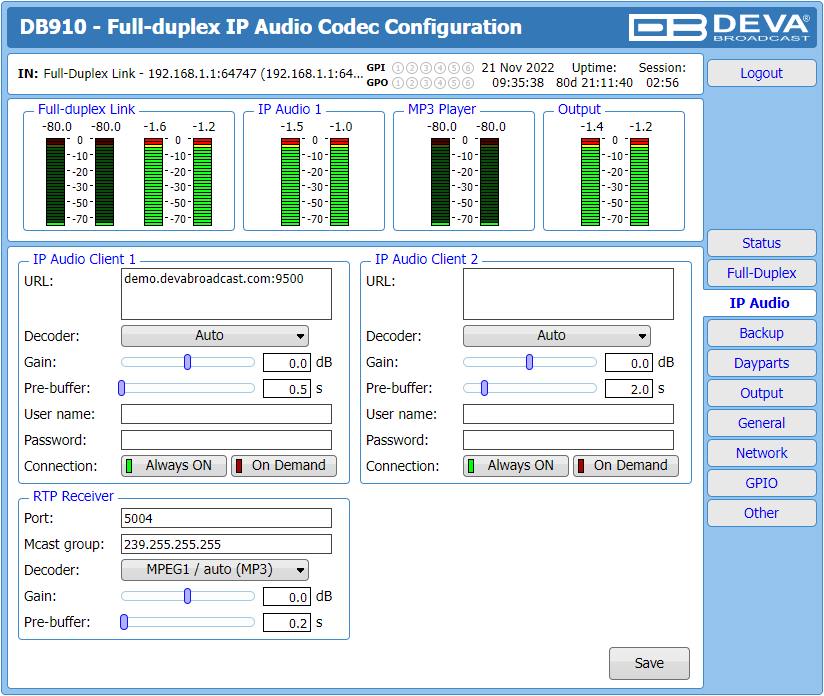The image size is (824, 696).
Task: Open RTP Receiver Decoder dropdown
Action: point(215,570)
